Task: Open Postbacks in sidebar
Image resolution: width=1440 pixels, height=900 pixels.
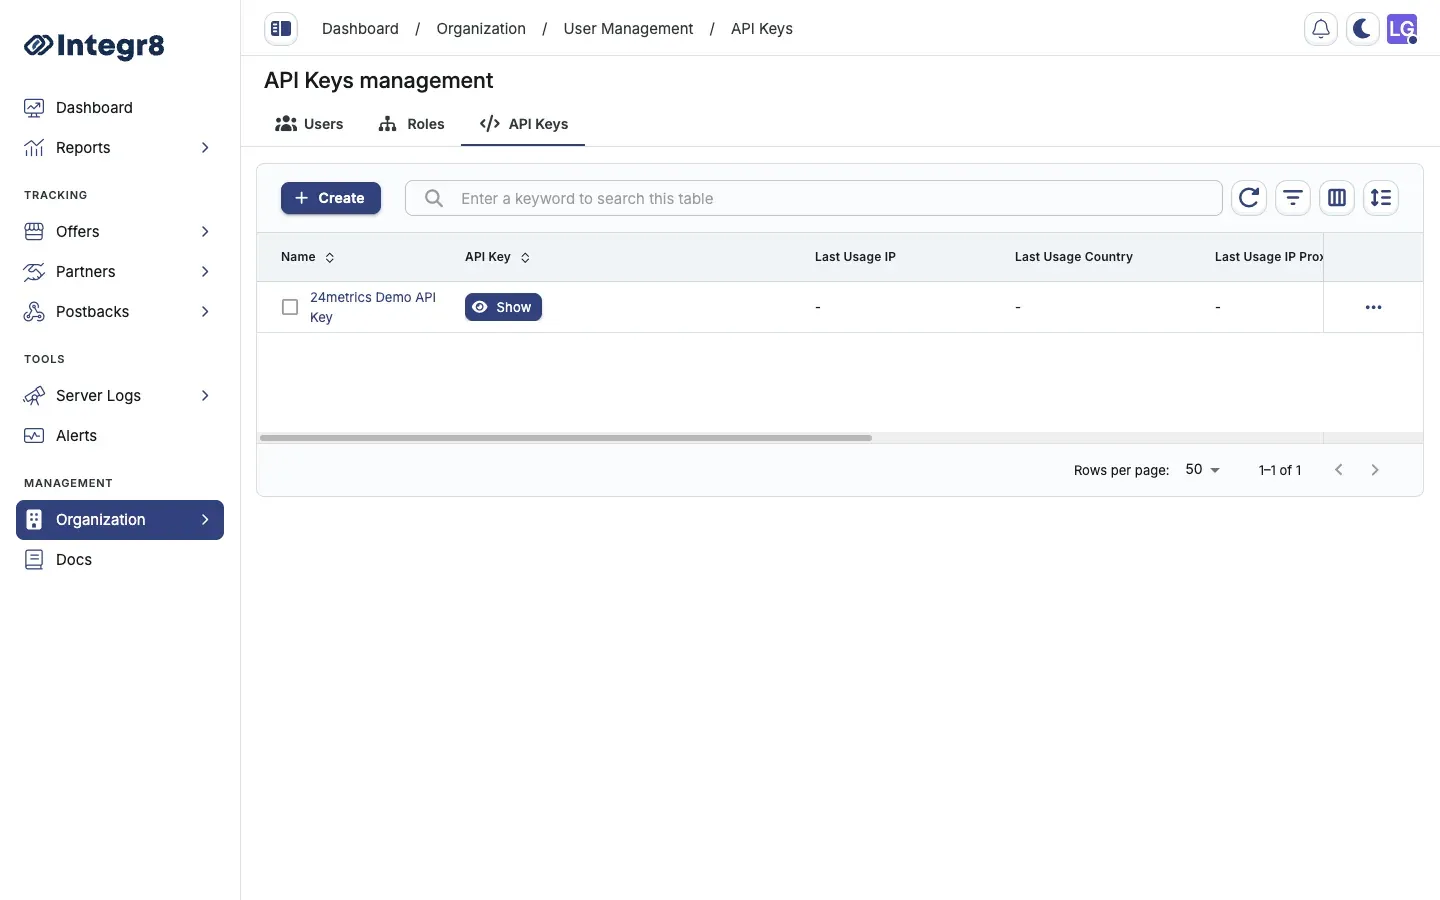Action: [x=120, y=312]
